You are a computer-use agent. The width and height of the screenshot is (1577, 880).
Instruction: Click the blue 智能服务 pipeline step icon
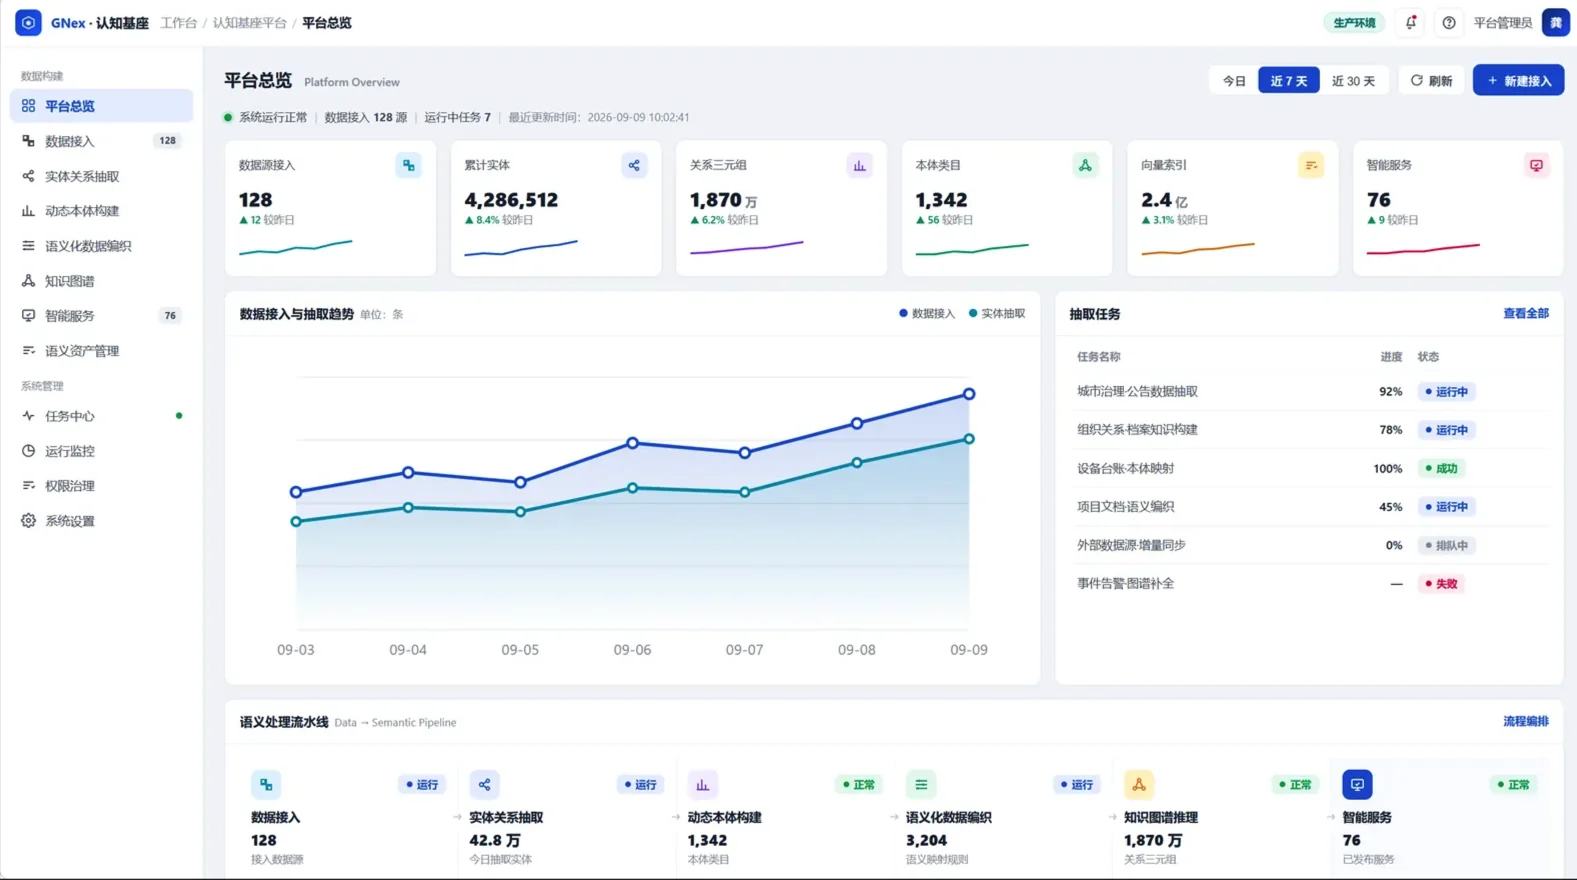[x=1357, y=785]
